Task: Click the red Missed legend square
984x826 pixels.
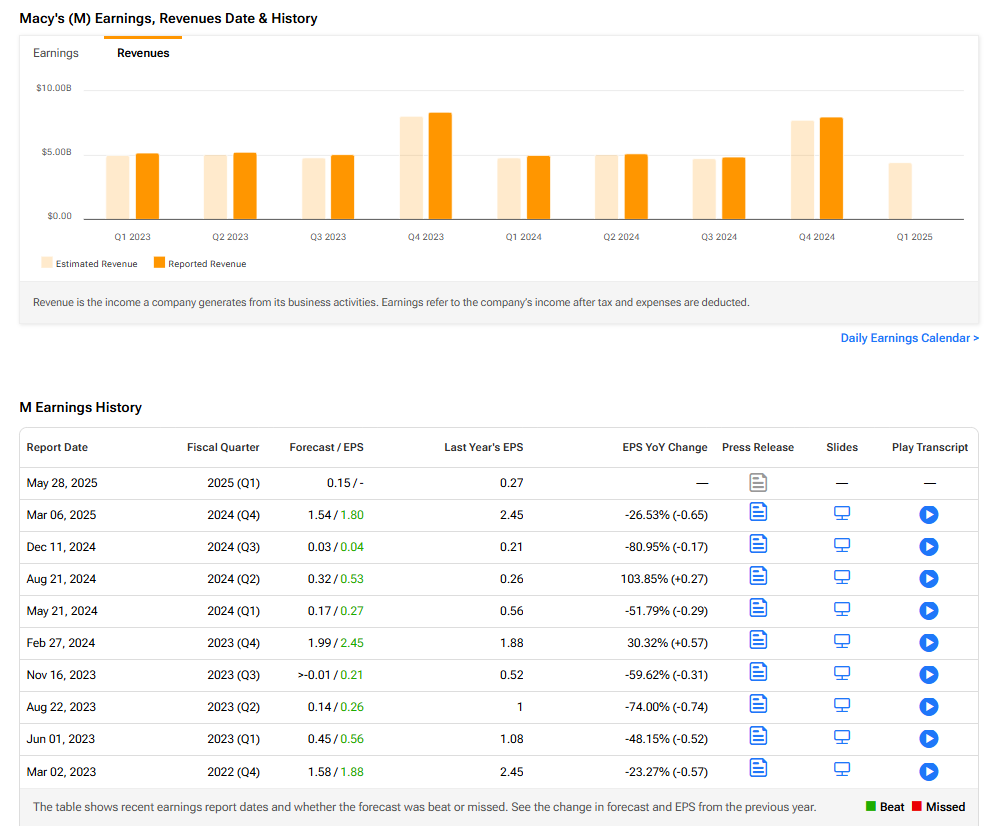Action: pos(916,806)
